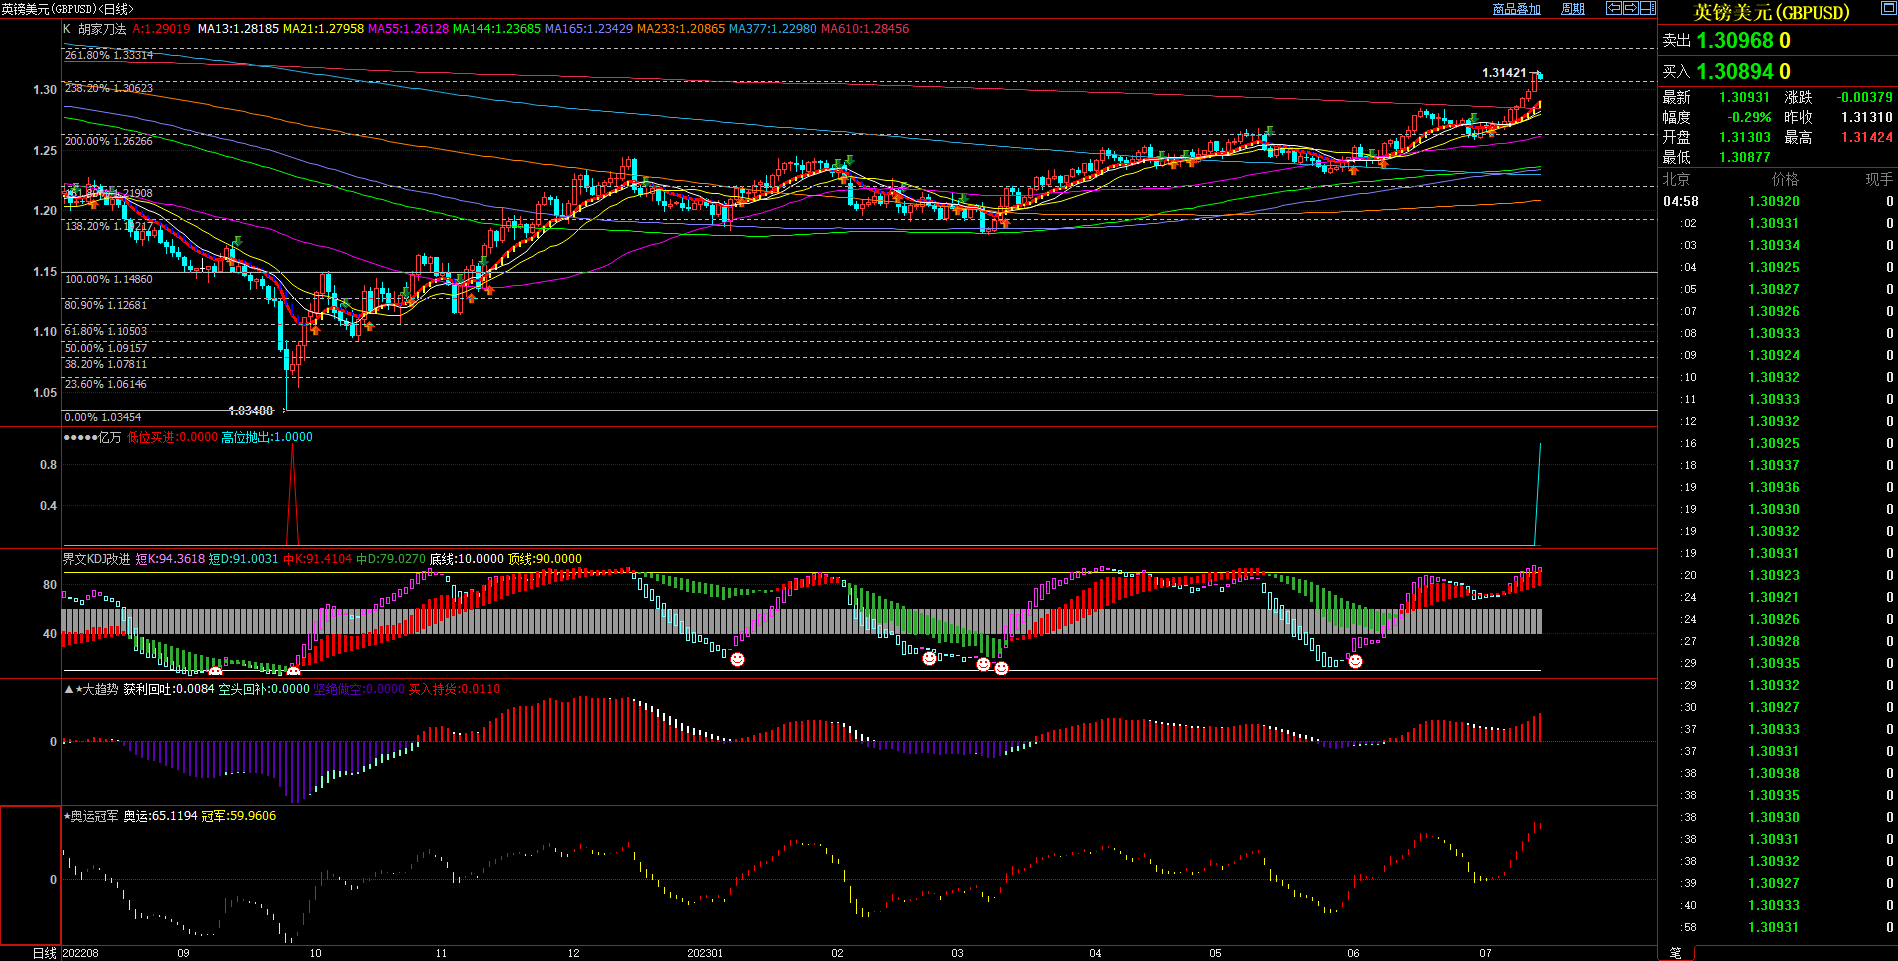Click the ★ icon next to 奥运冠军
This screenshot has height=961, width=1898.
(x=66, y=817)
